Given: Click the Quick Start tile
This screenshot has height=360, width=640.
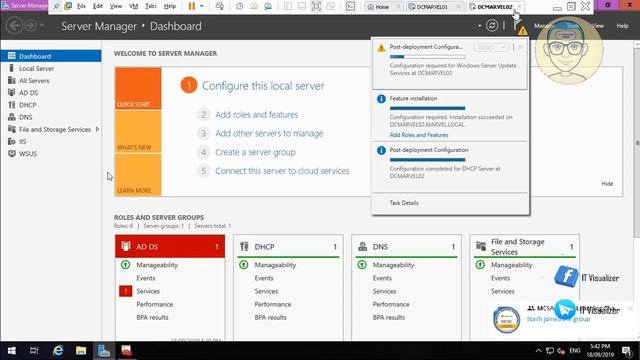Looking at the screenshot, I should click(x=138, y=89).
